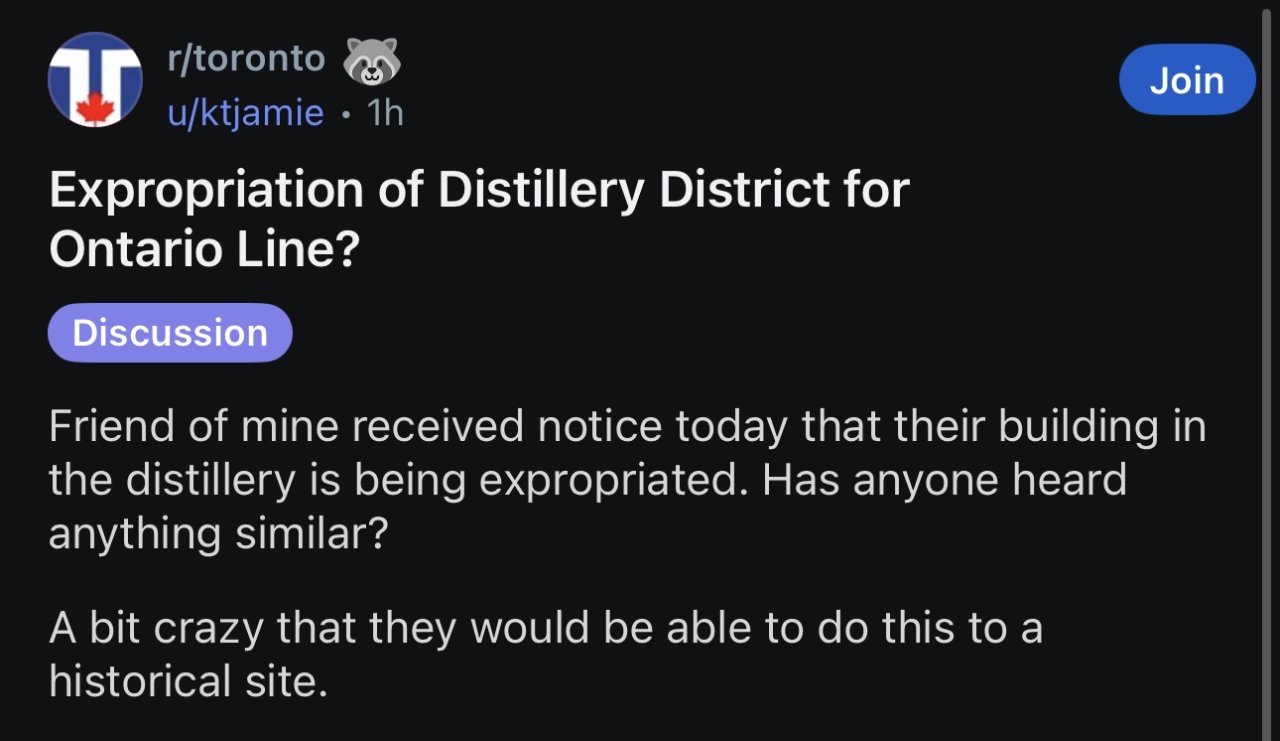Screen dimensions: 1280x741
Task: Click Ontario Line? in the post title
Action: pos(204,250)
